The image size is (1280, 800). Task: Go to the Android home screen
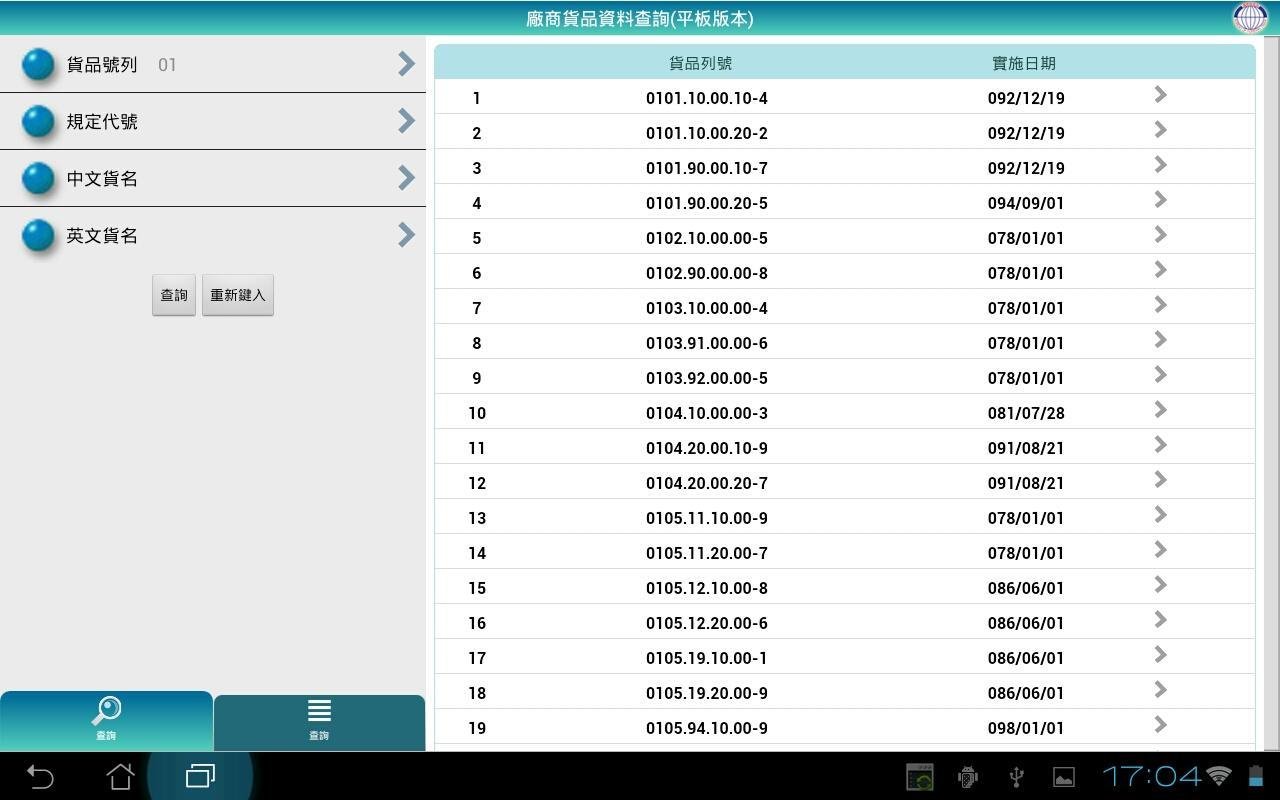(x=120, y=776)
